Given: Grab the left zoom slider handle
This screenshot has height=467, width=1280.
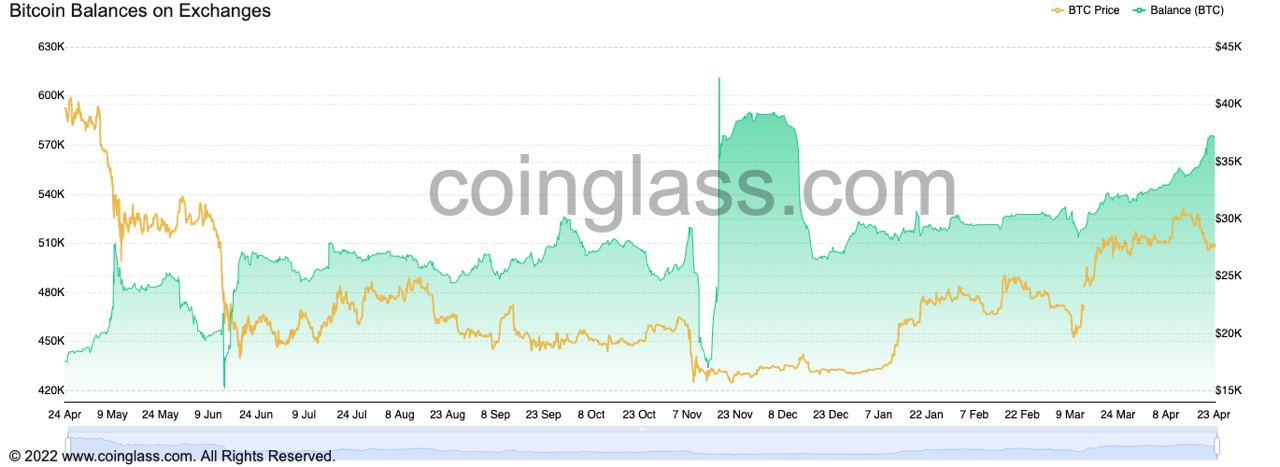Looking at the screenshot, I should (67, 443).
